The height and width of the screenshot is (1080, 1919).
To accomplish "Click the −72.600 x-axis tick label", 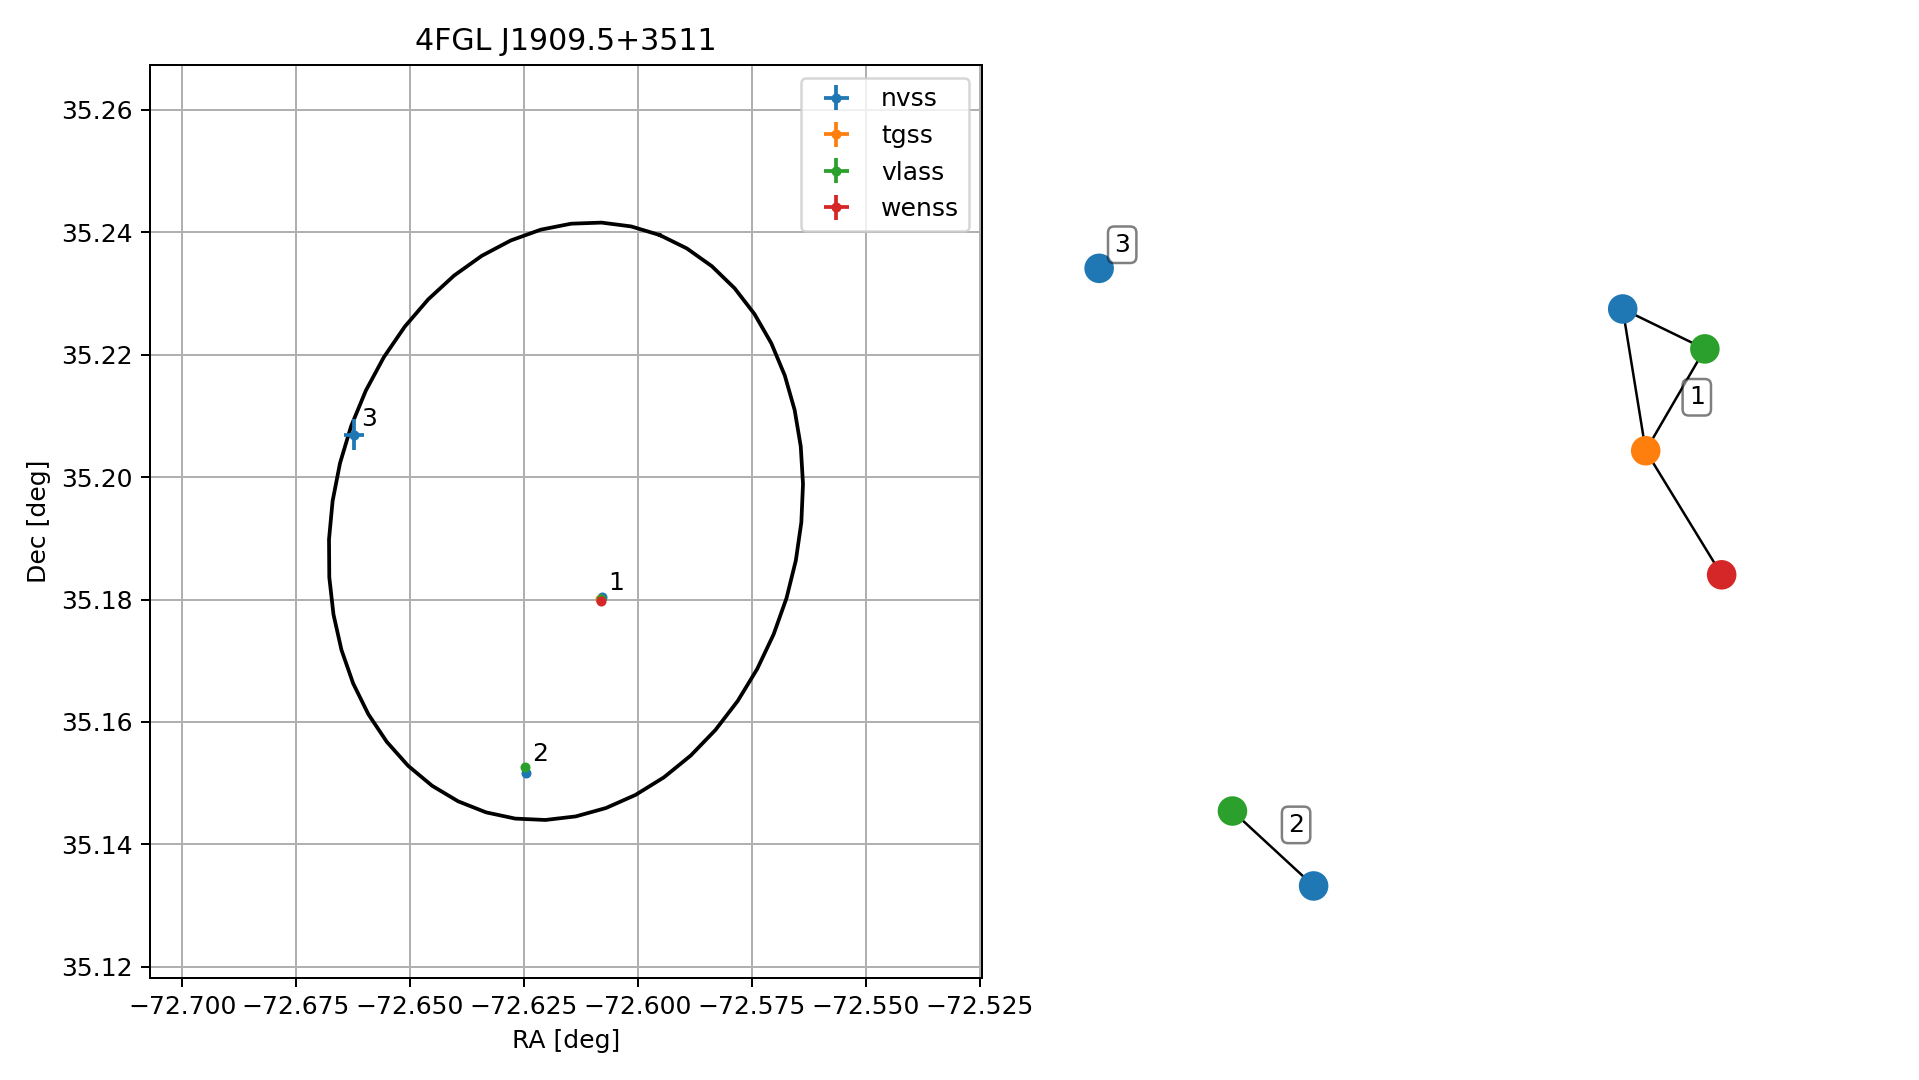I will pos(638,1005).
